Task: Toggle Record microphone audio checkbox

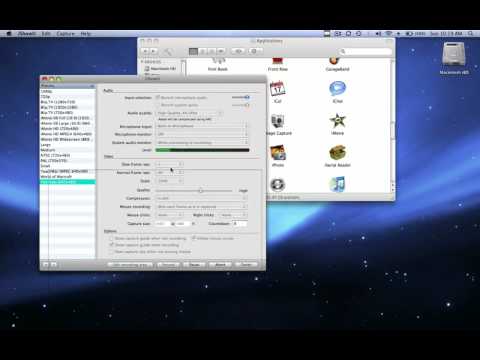Action: pos(158,98)
